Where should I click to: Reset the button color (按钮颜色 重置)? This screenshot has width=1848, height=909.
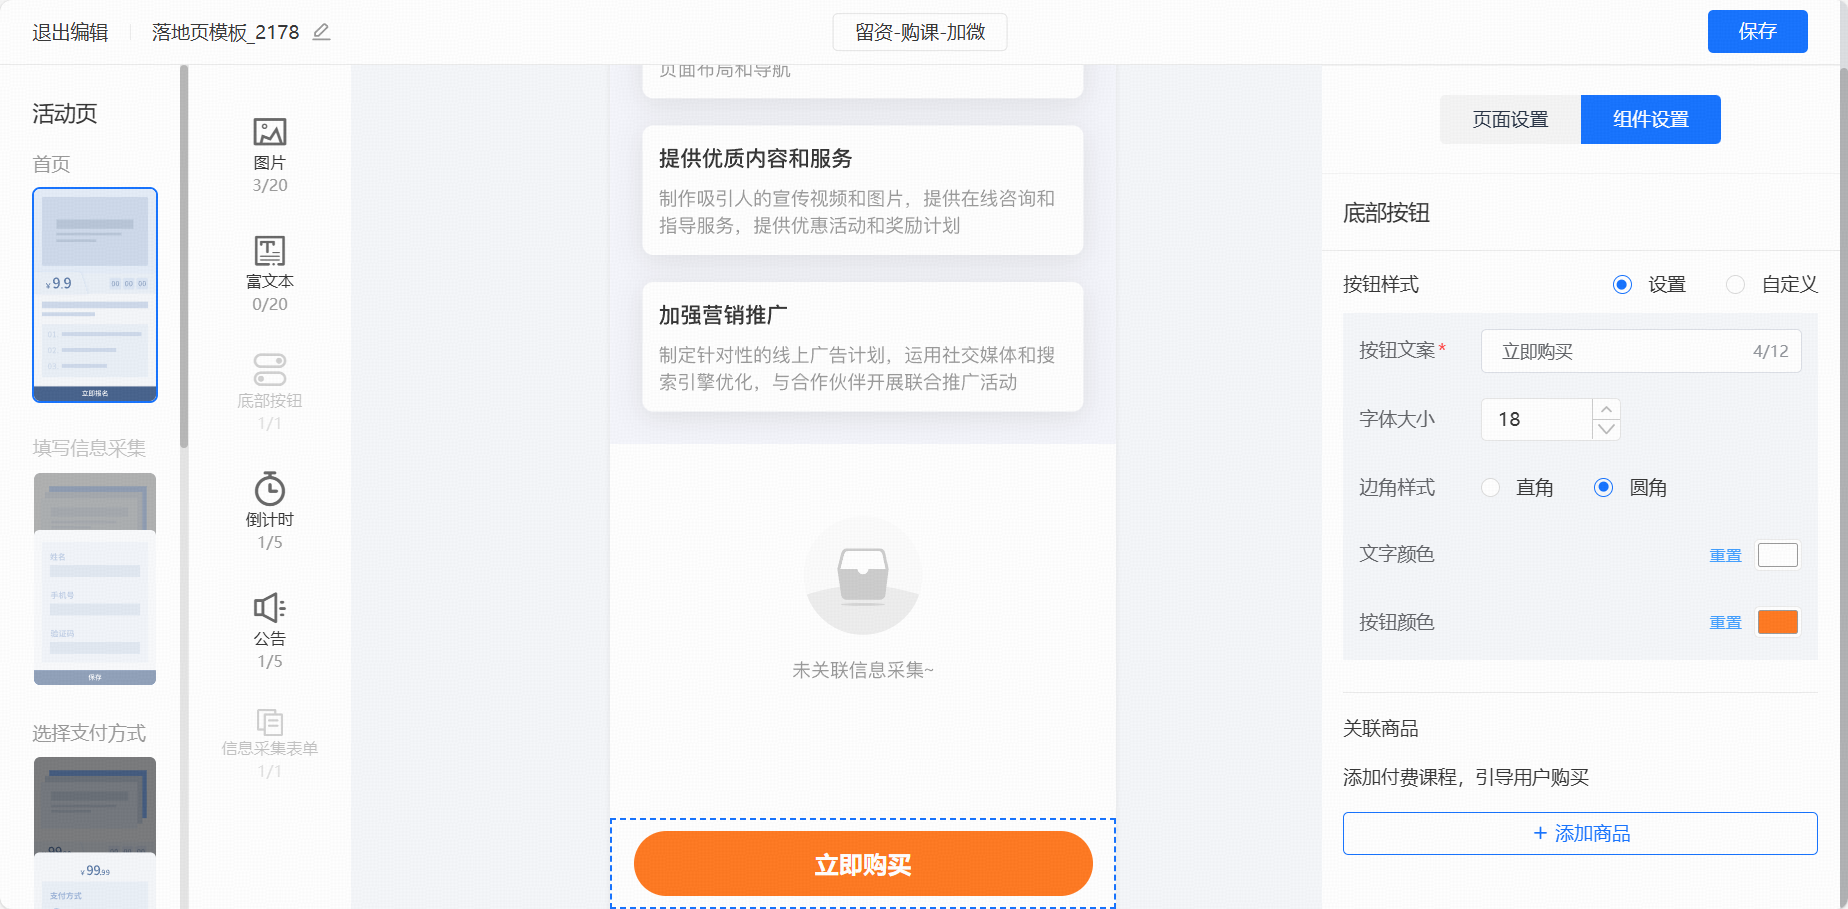pyautogui.click(x=1725, y=622)
